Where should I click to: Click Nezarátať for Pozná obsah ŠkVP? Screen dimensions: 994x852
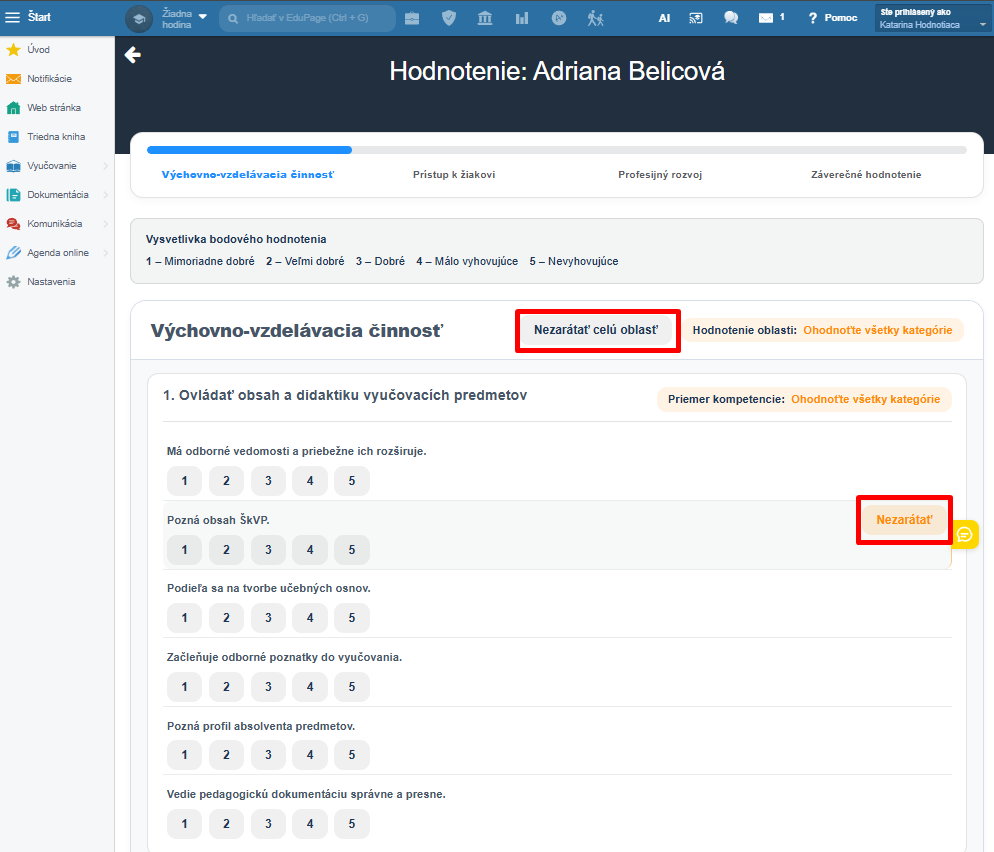[904, 520]
